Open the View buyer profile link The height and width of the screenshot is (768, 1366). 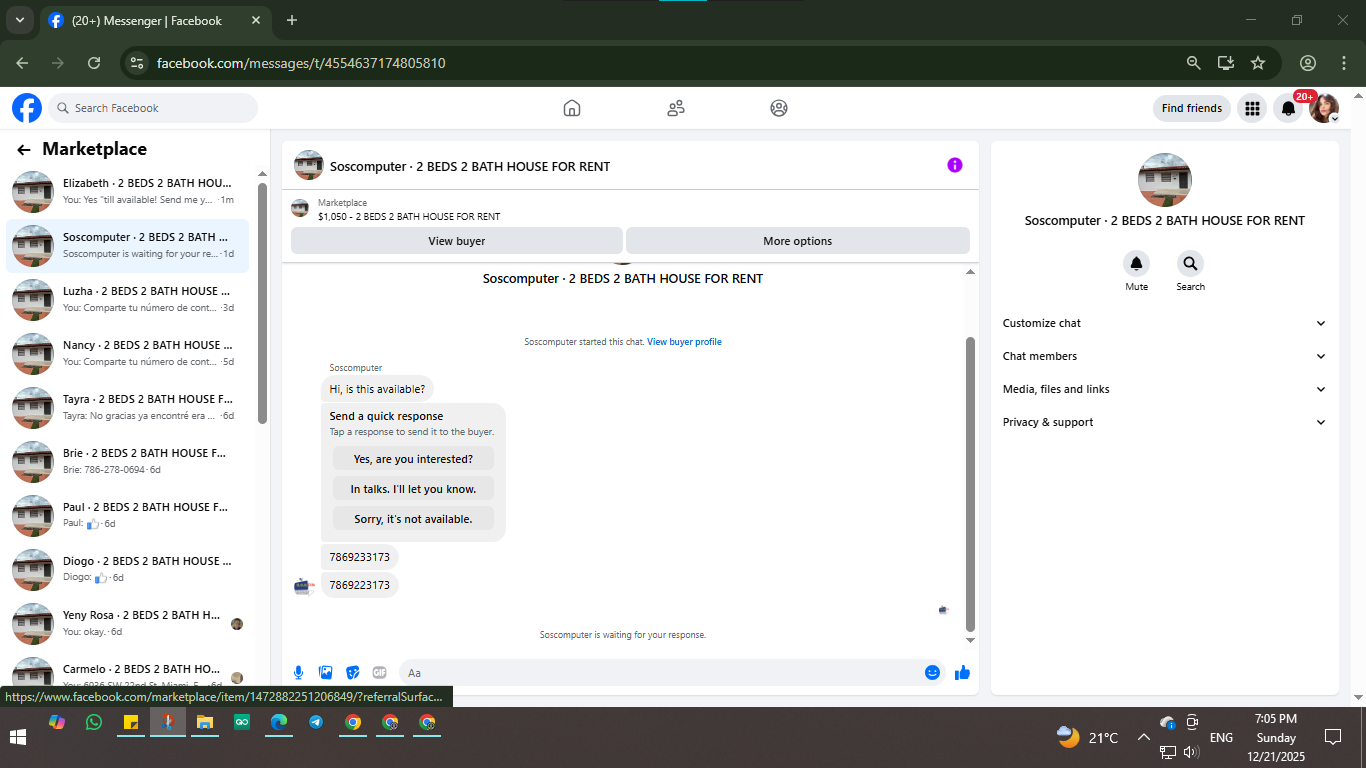[684, 342]
